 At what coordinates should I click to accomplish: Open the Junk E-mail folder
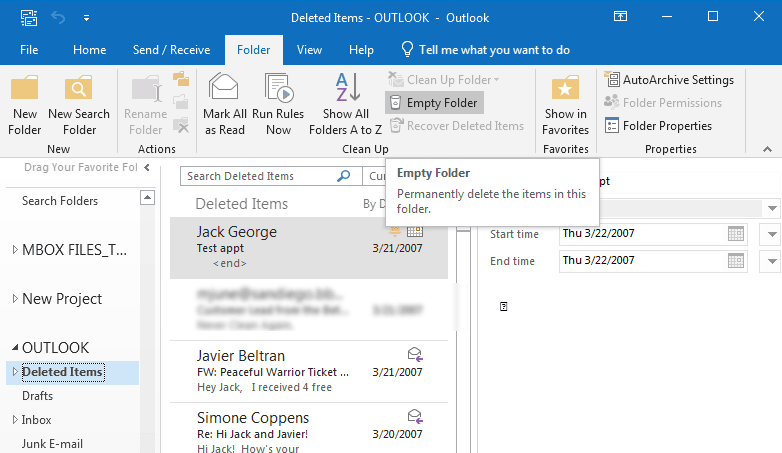tap(52, 444)
